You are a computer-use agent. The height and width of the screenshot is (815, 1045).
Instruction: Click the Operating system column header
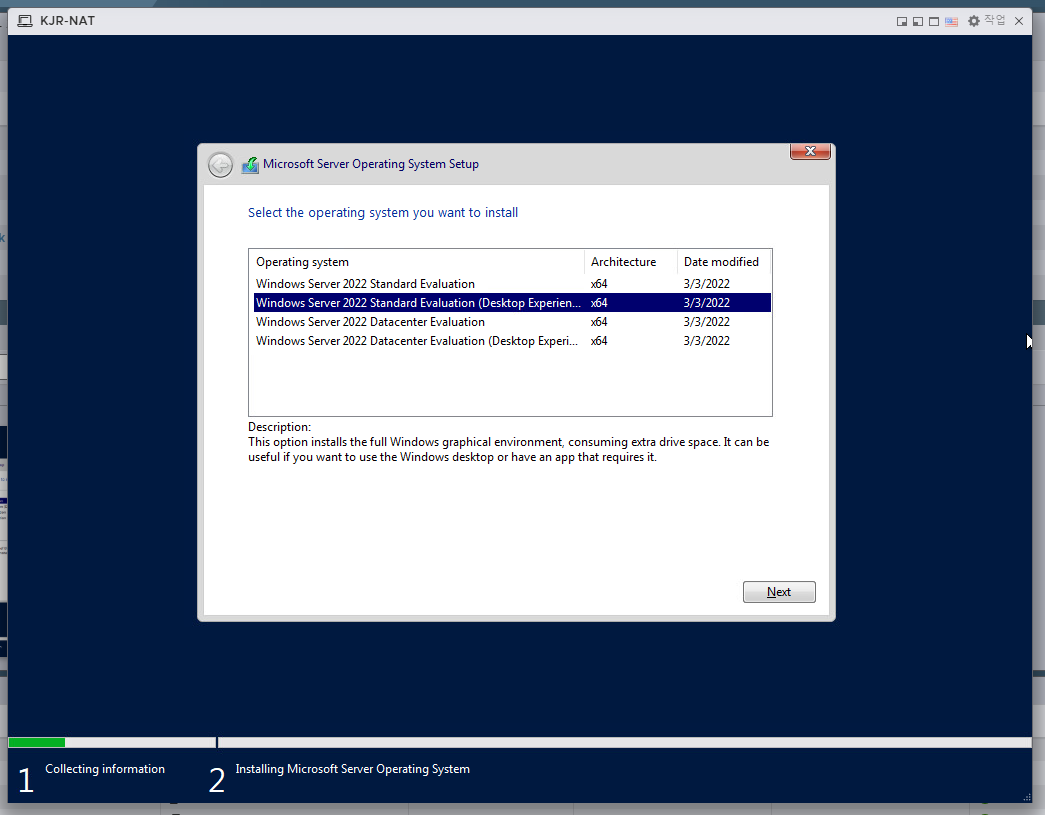pyautogui.click(x=417, y=262)
